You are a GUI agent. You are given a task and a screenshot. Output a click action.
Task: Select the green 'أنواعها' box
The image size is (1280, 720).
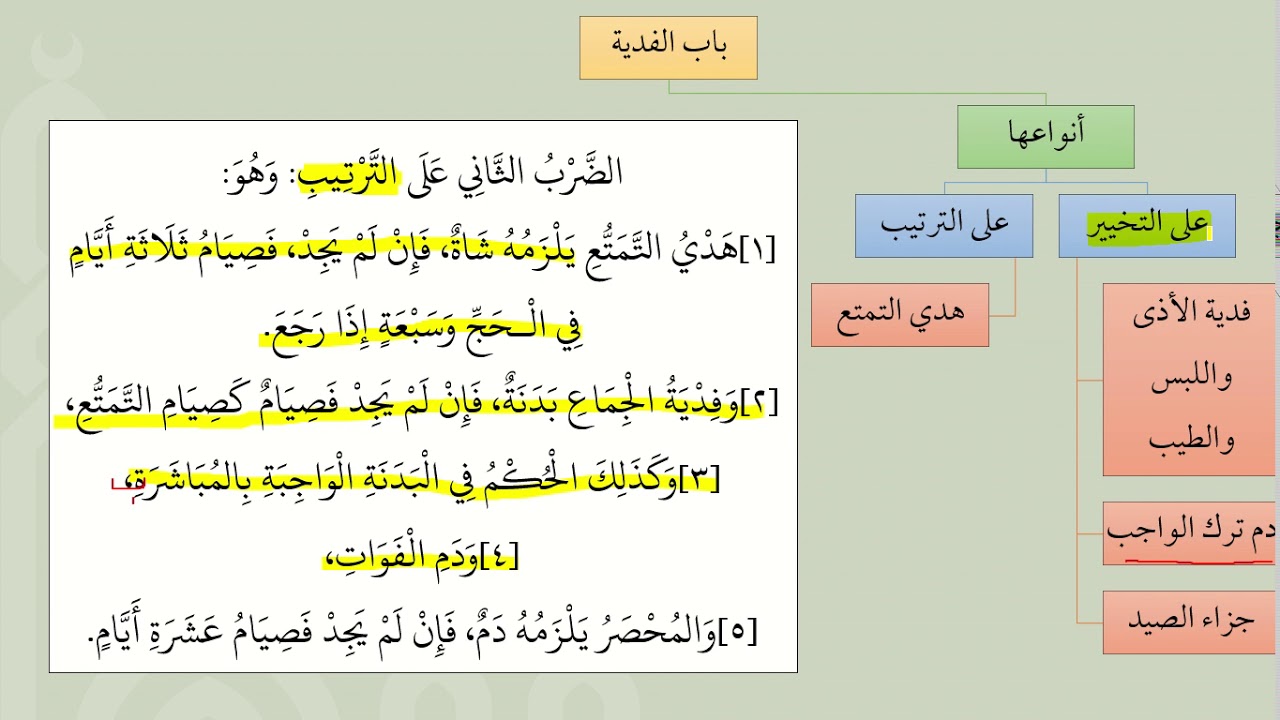1046,137
